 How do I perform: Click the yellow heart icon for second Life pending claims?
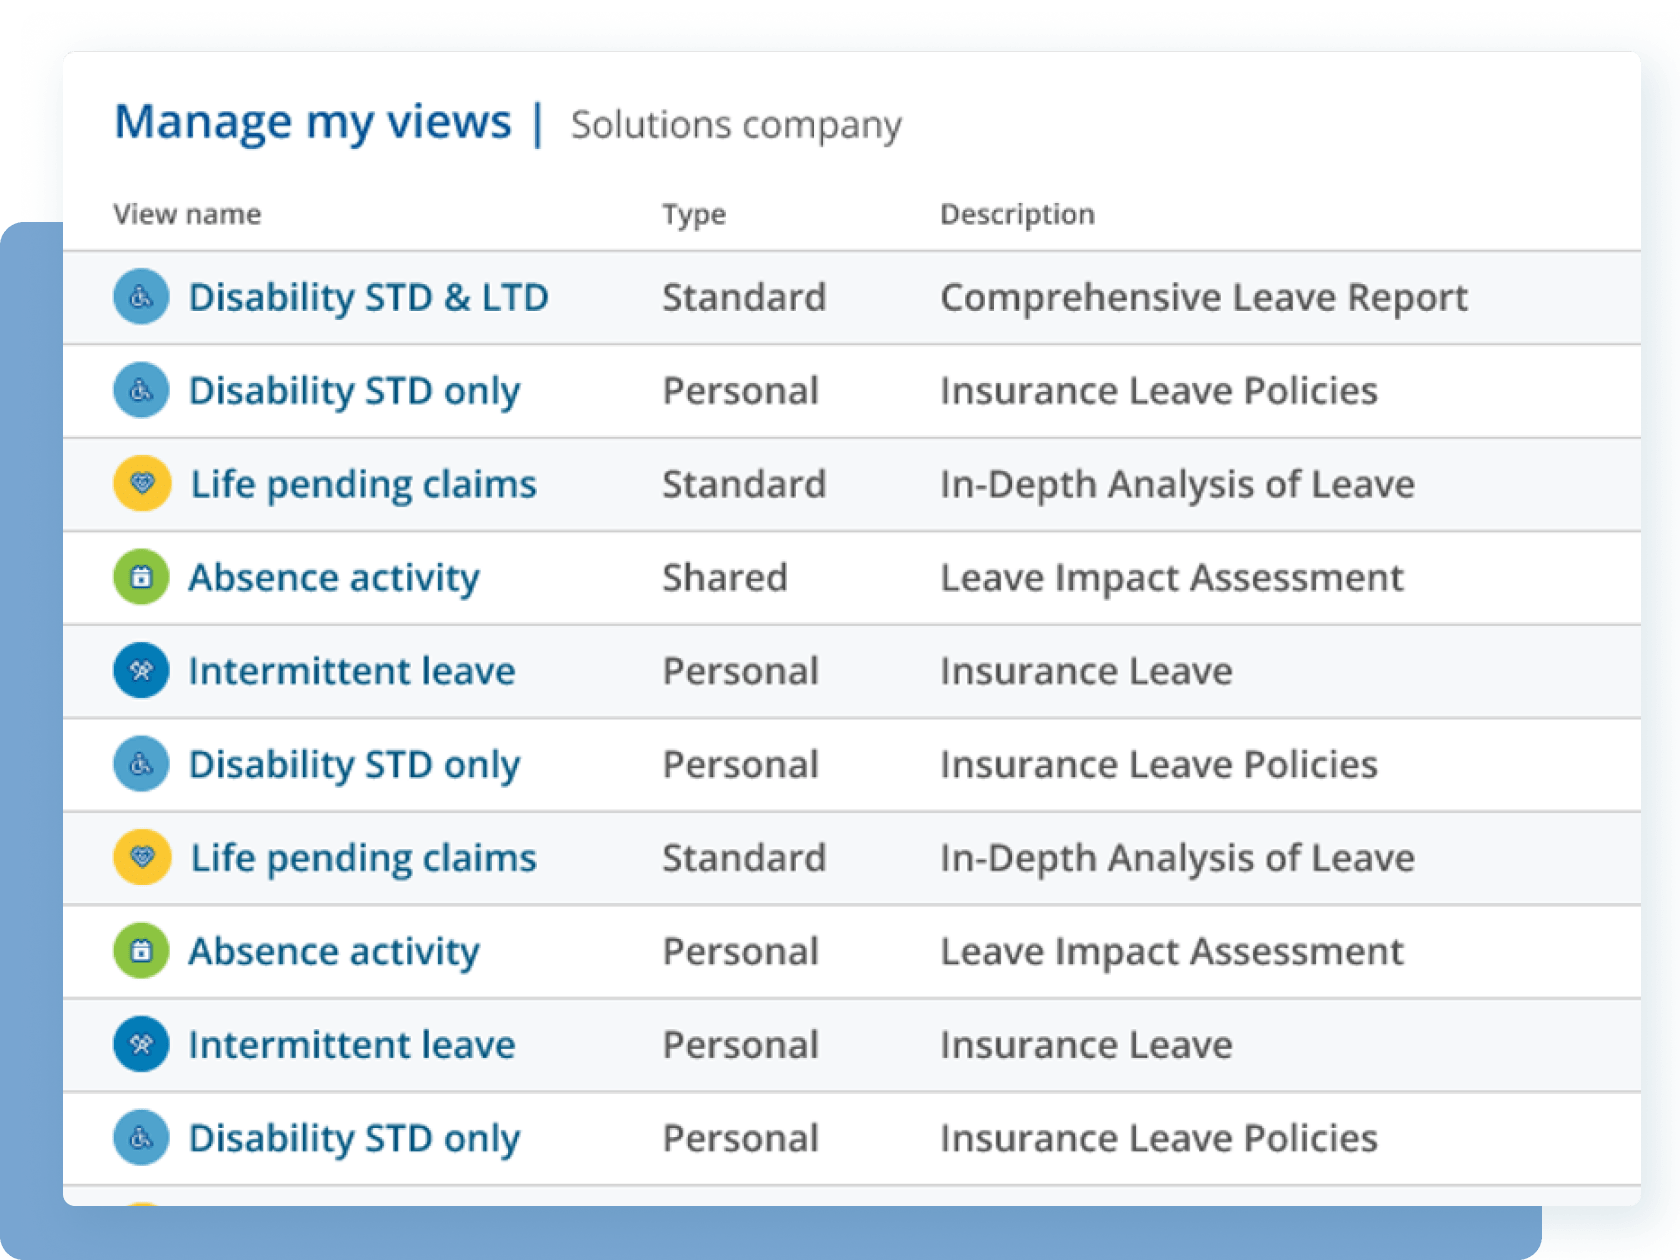[140, 857]
